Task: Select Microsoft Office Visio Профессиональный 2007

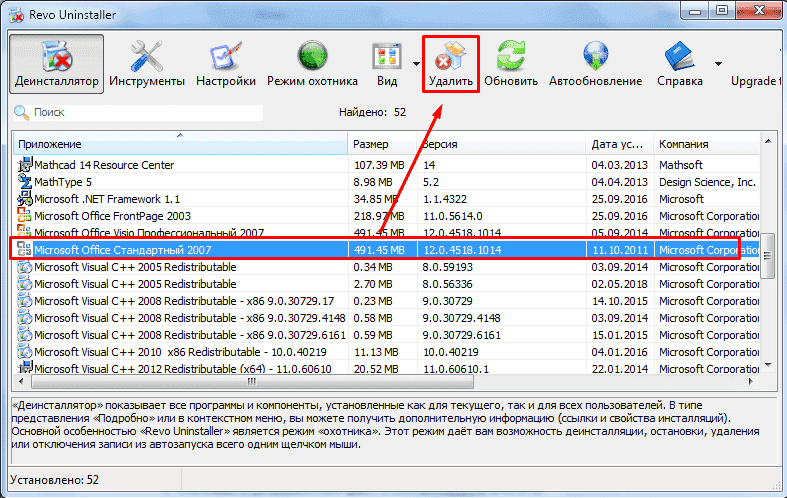Action: [x=386, y=232]
